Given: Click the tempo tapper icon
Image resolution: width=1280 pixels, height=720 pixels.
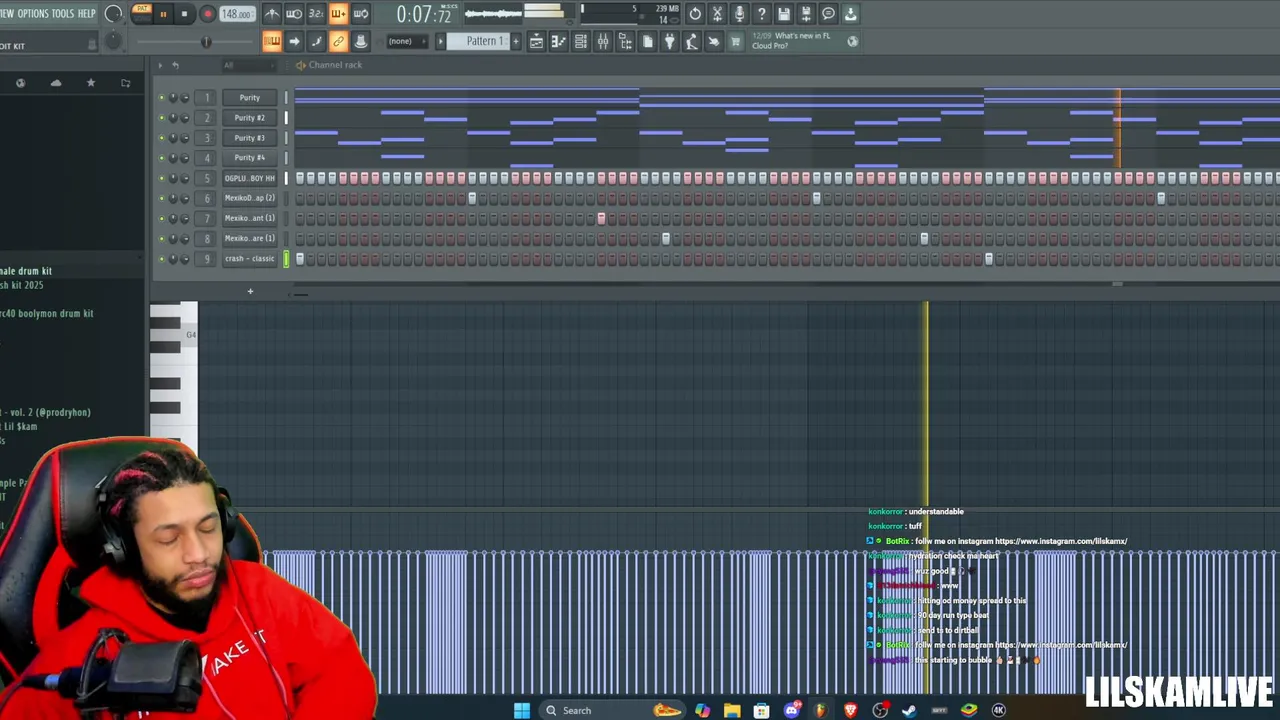Looking at the screenshot, I should (691, 41).
